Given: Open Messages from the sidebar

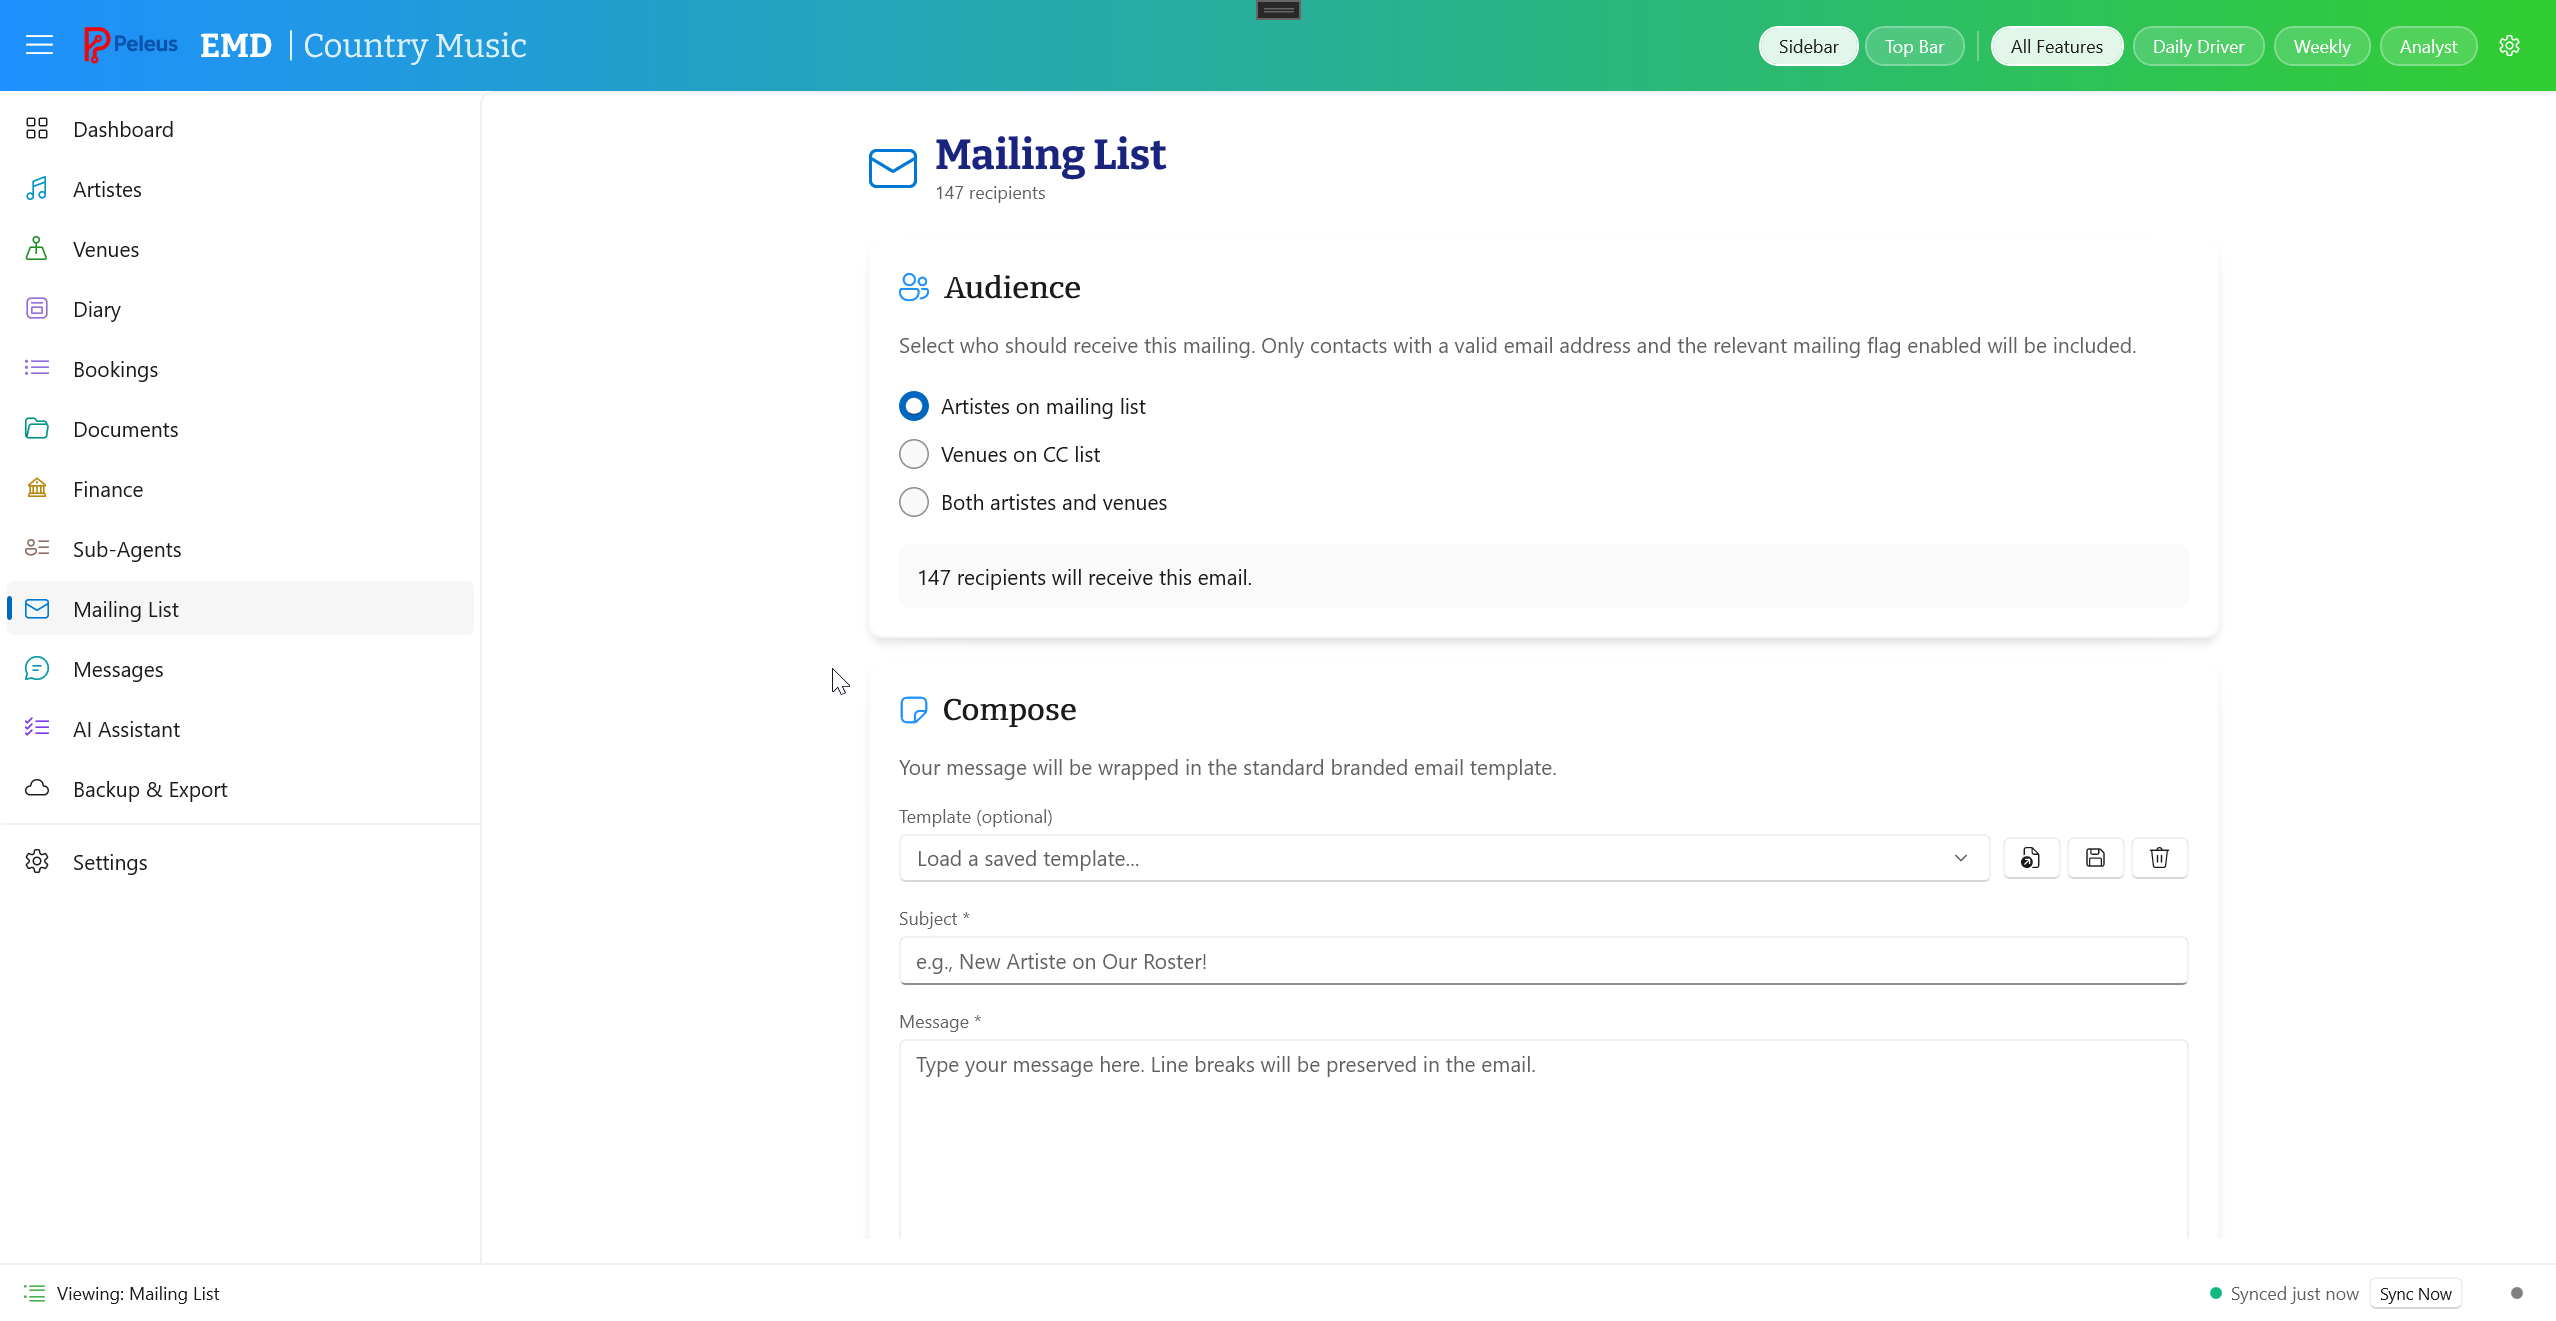Looking at the screenshot, I should 118,669.
